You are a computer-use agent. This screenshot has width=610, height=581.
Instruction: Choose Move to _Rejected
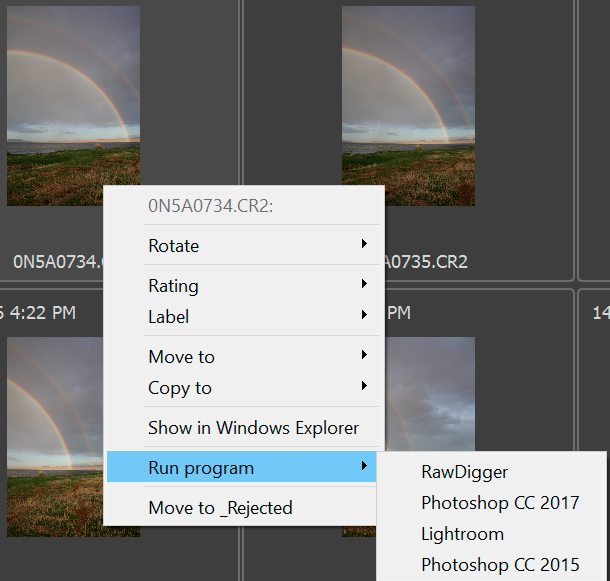pyautogui.click(x=220, y=508)
